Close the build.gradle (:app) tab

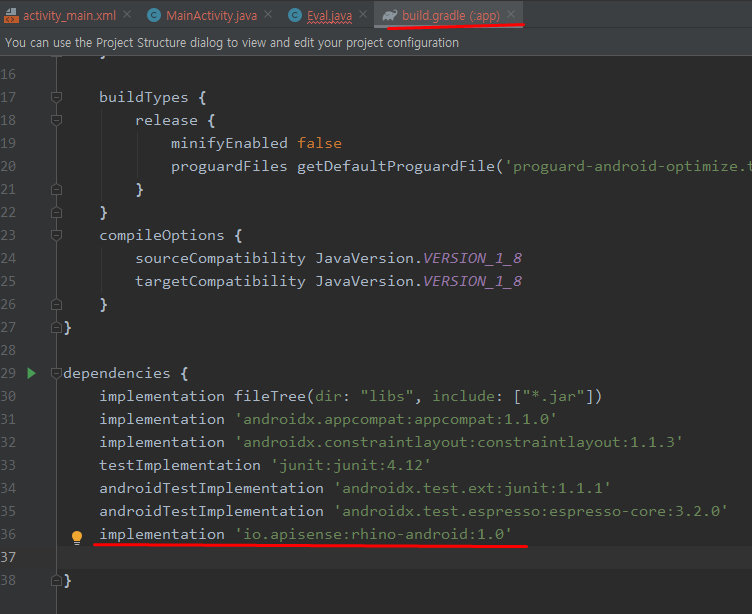pos(511,15)
